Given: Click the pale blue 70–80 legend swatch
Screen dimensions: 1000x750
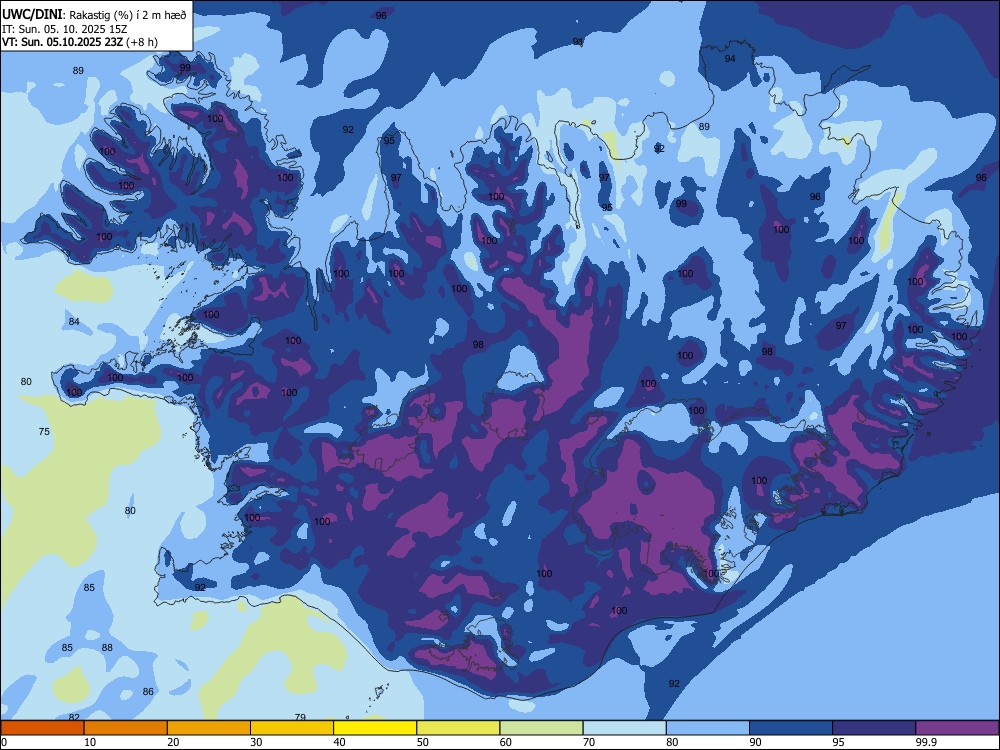Looking at the screenshot, I should pos(624,728).
